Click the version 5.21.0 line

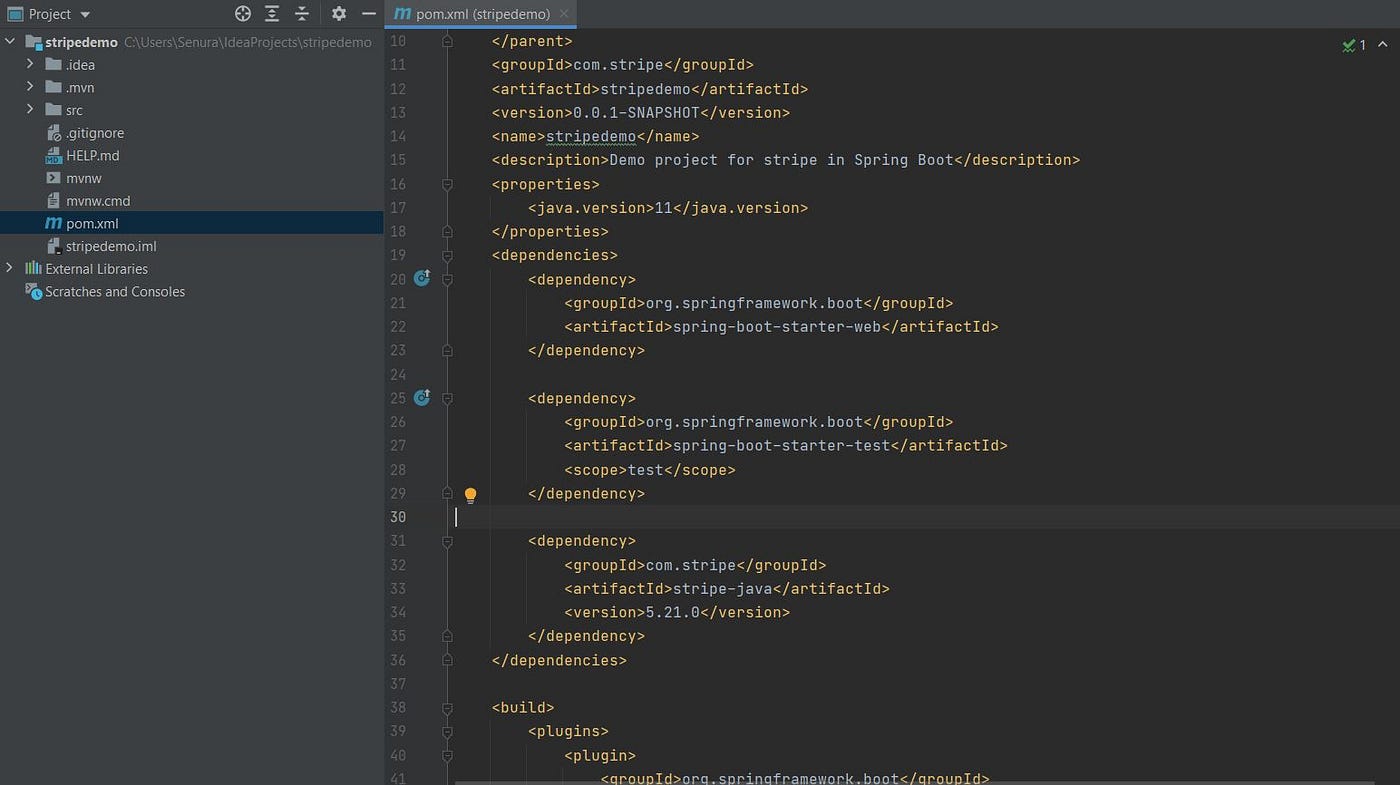pyautogui.click(x=677, y=613)
